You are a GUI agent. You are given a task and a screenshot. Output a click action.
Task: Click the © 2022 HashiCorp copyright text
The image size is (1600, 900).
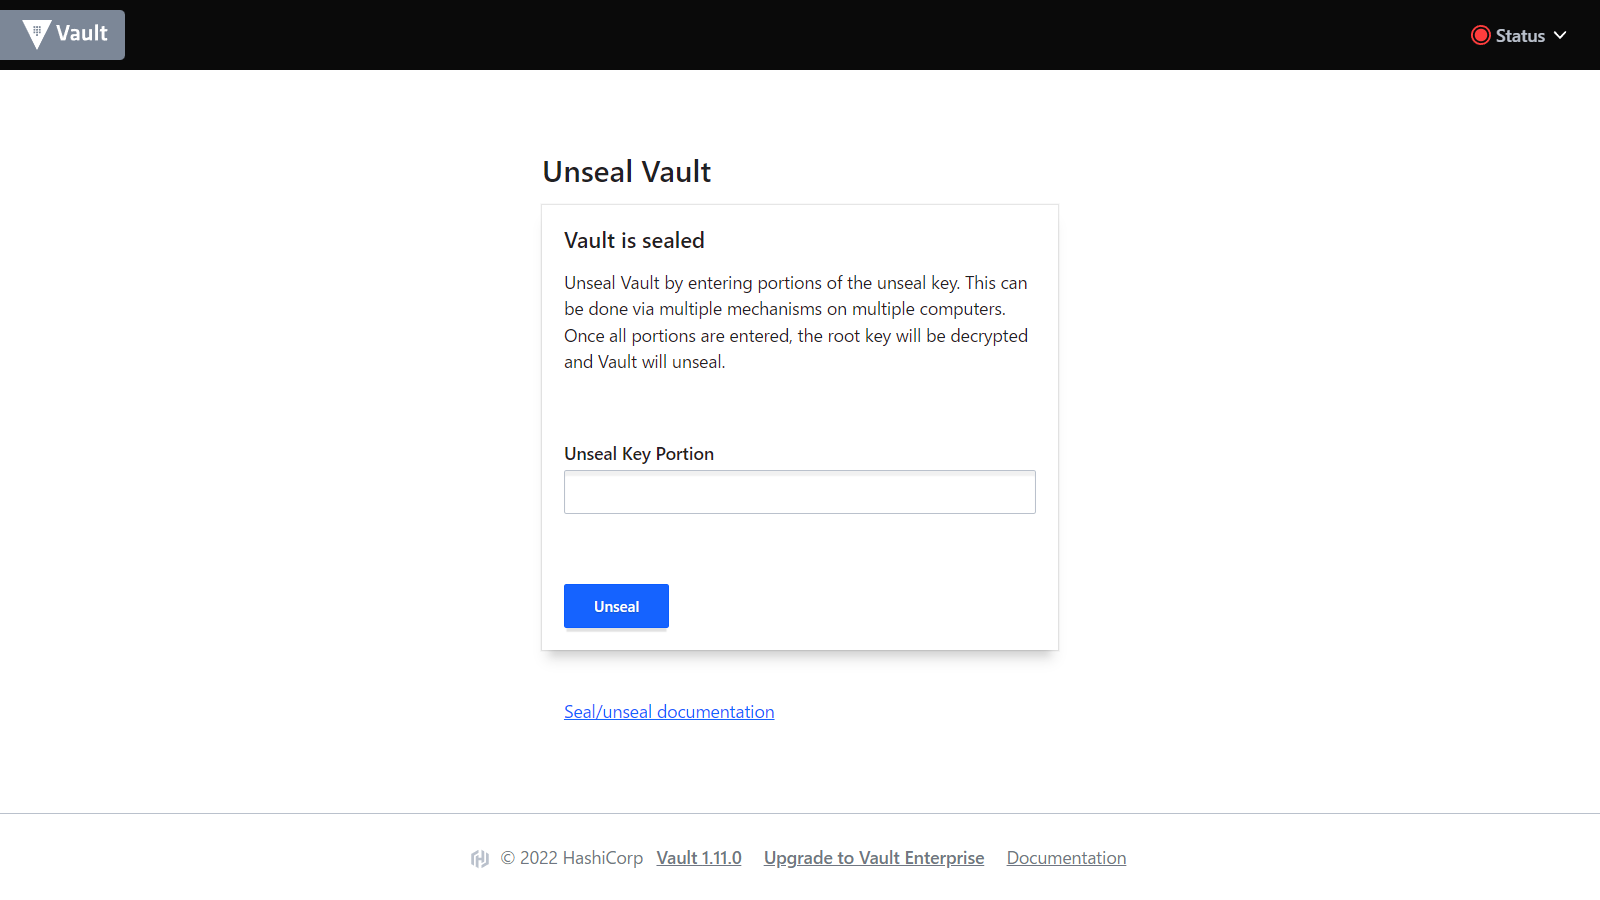tap(571, 858)
